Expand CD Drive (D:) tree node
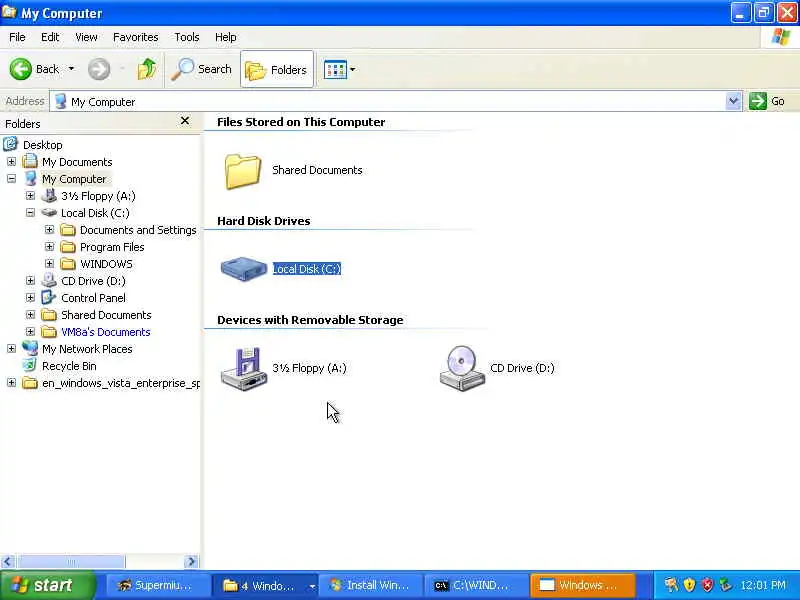The width and height of the screenshot is (800, 600). click(x=30, y=281)
